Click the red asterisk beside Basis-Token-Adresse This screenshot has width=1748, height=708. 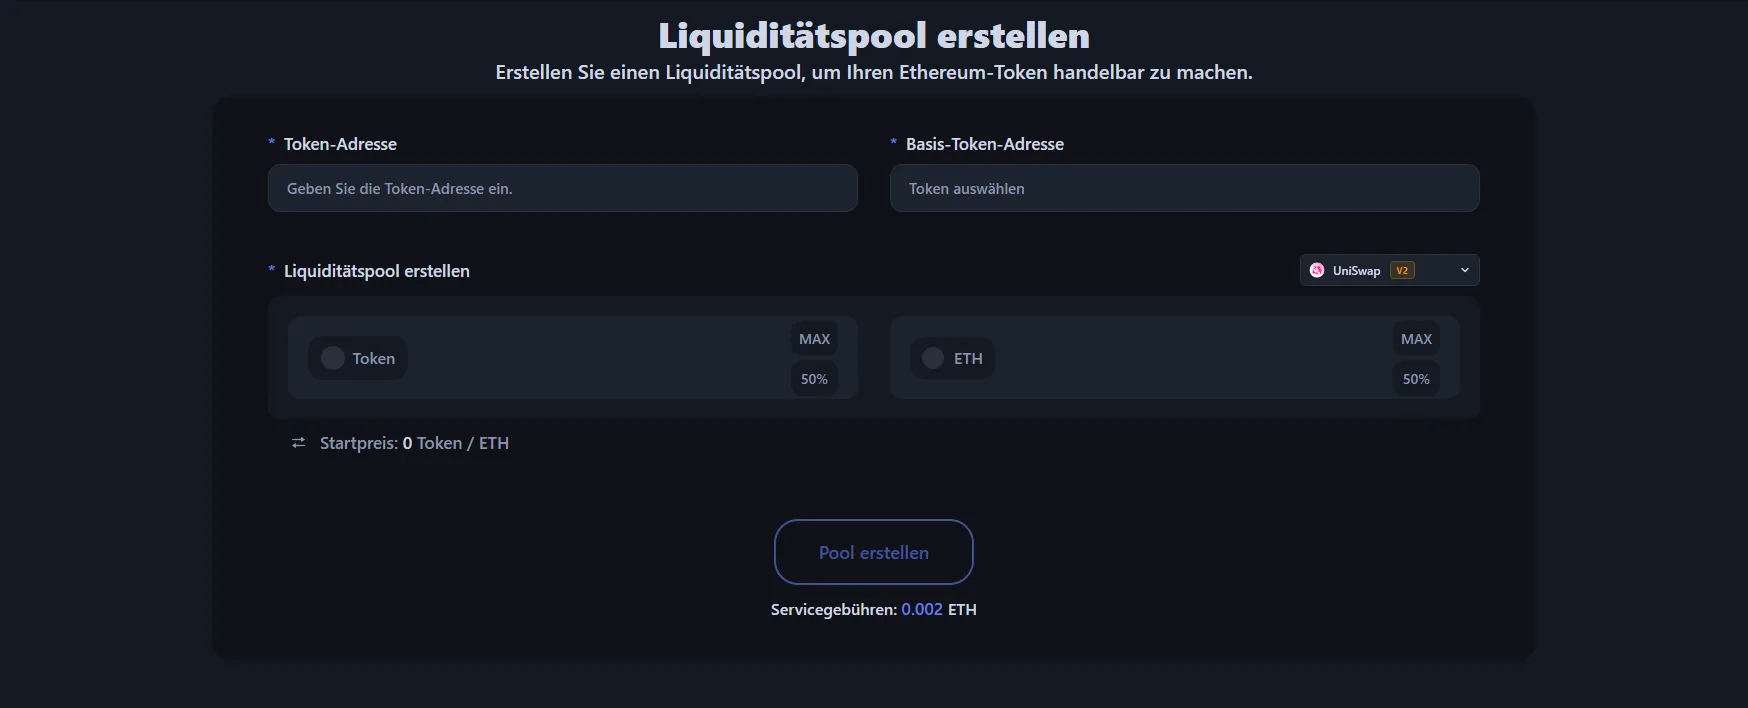coord(892,143)
